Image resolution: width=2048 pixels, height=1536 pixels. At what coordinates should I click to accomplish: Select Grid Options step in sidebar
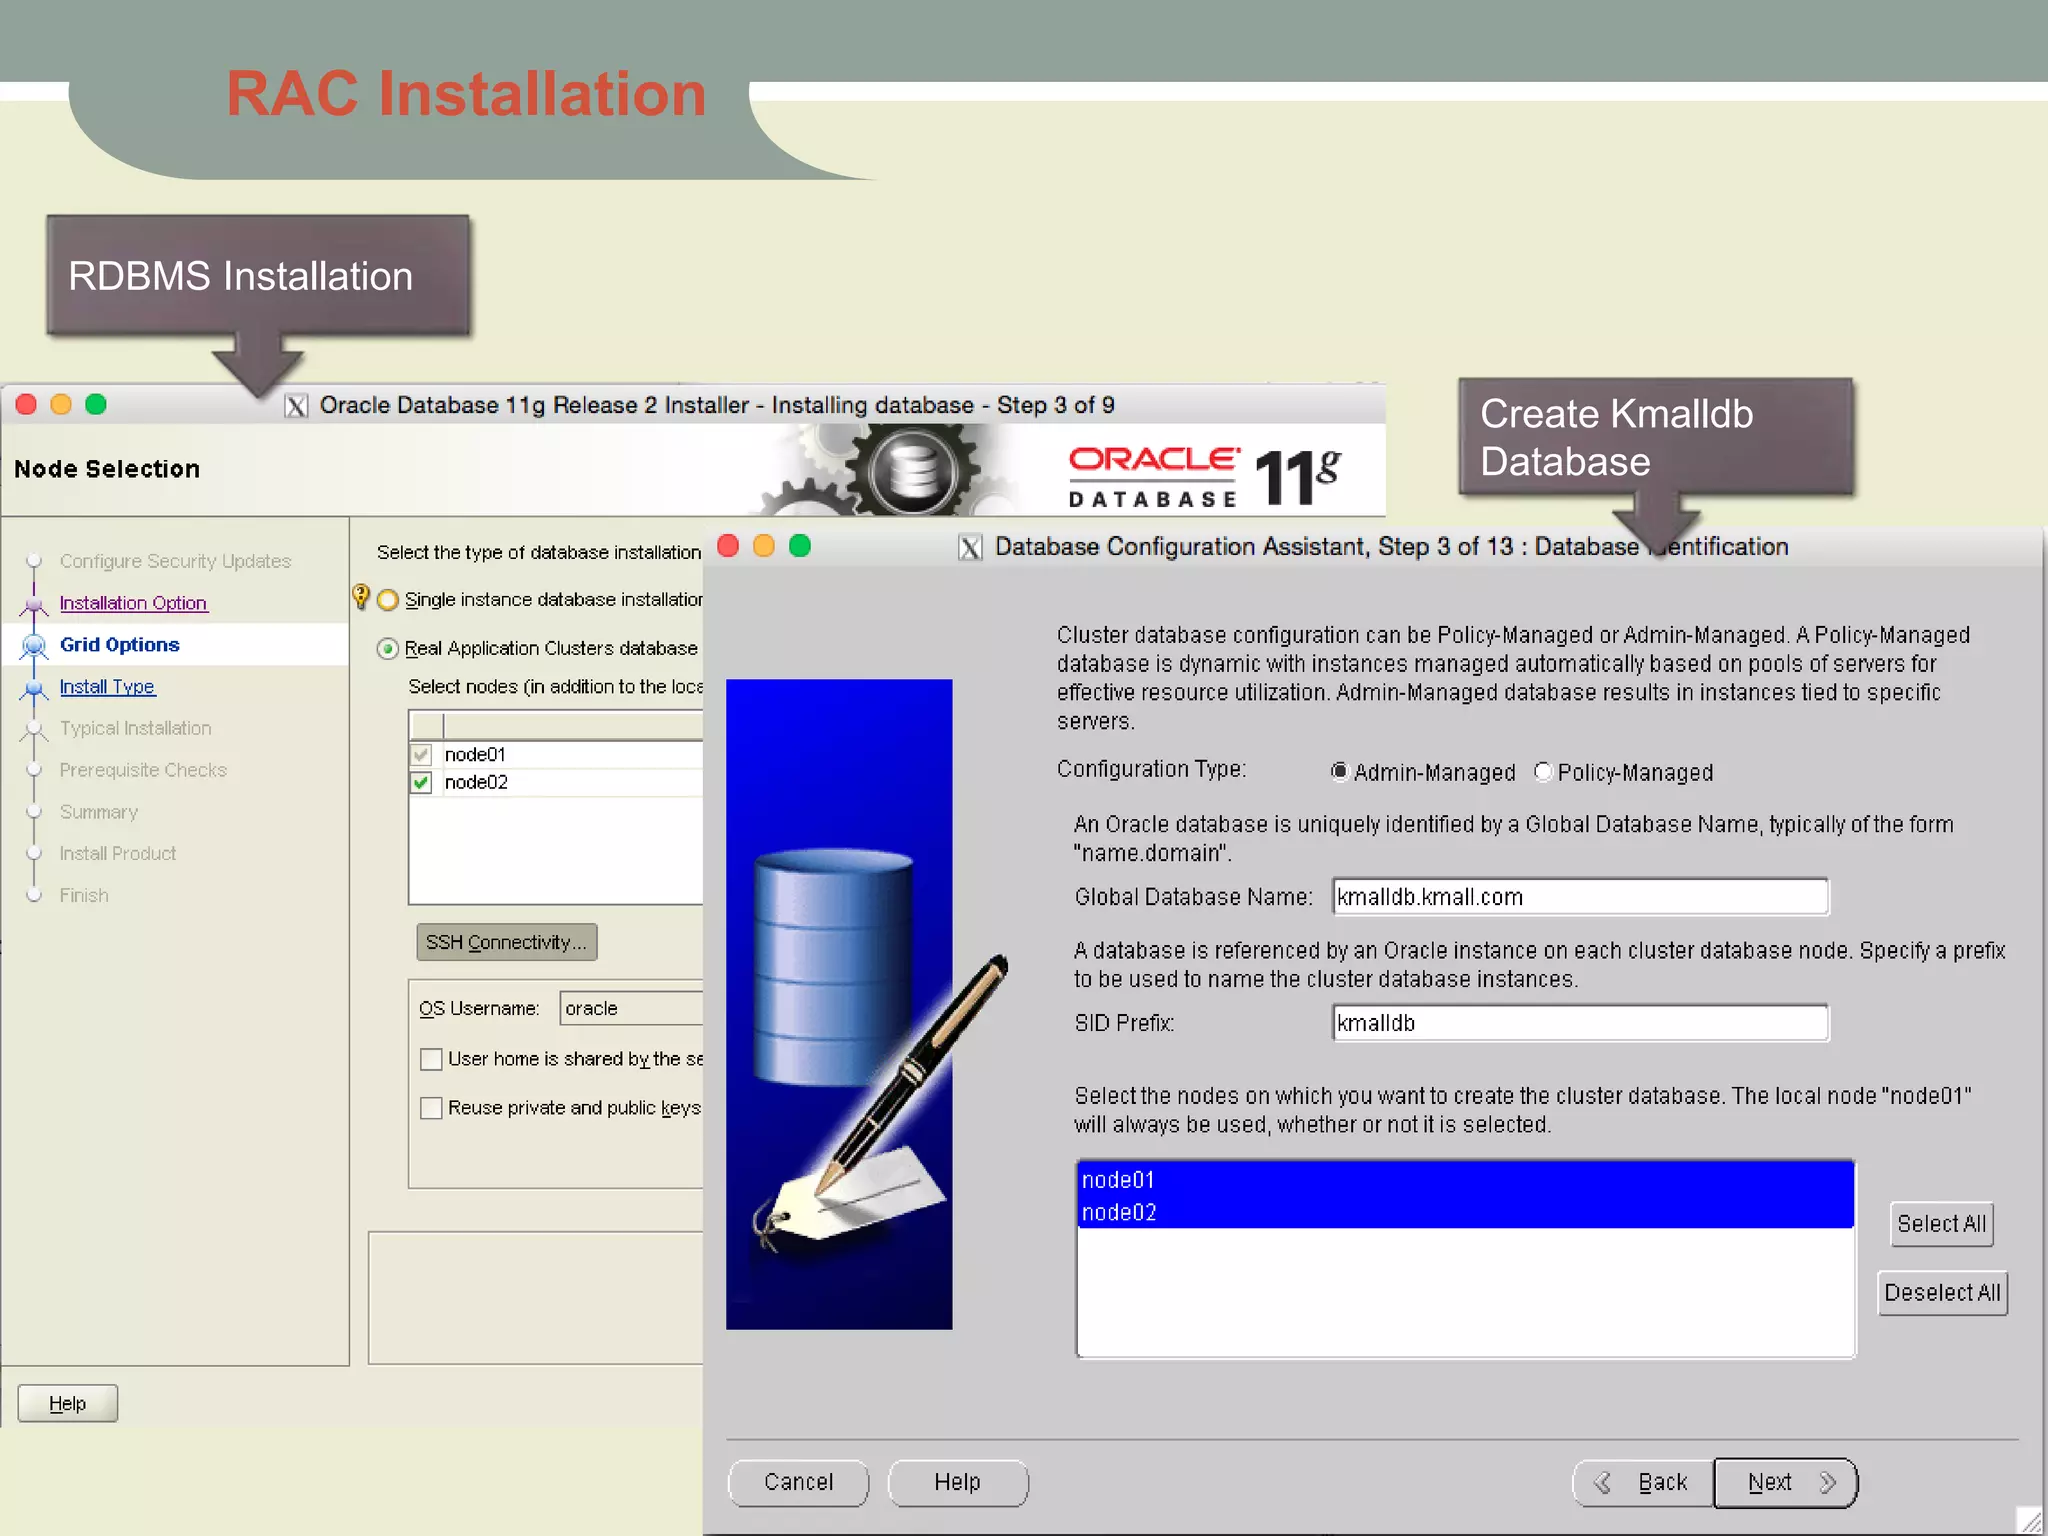[120, 645]
